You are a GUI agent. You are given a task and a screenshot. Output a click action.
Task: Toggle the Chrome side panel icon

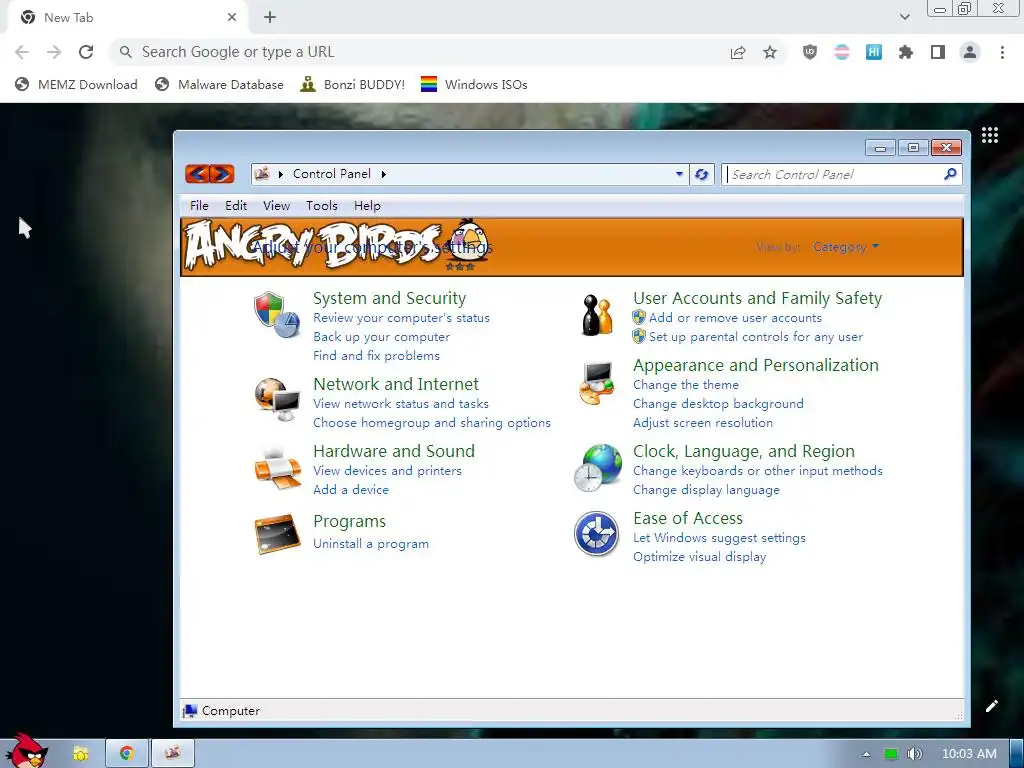point(938,52)
